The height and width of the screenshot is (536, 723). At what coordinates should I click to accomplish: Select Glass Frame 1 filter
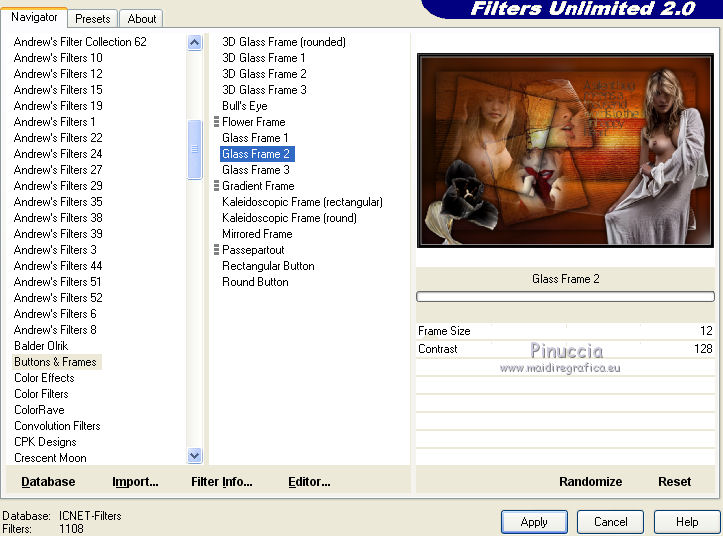pos(255,138)
